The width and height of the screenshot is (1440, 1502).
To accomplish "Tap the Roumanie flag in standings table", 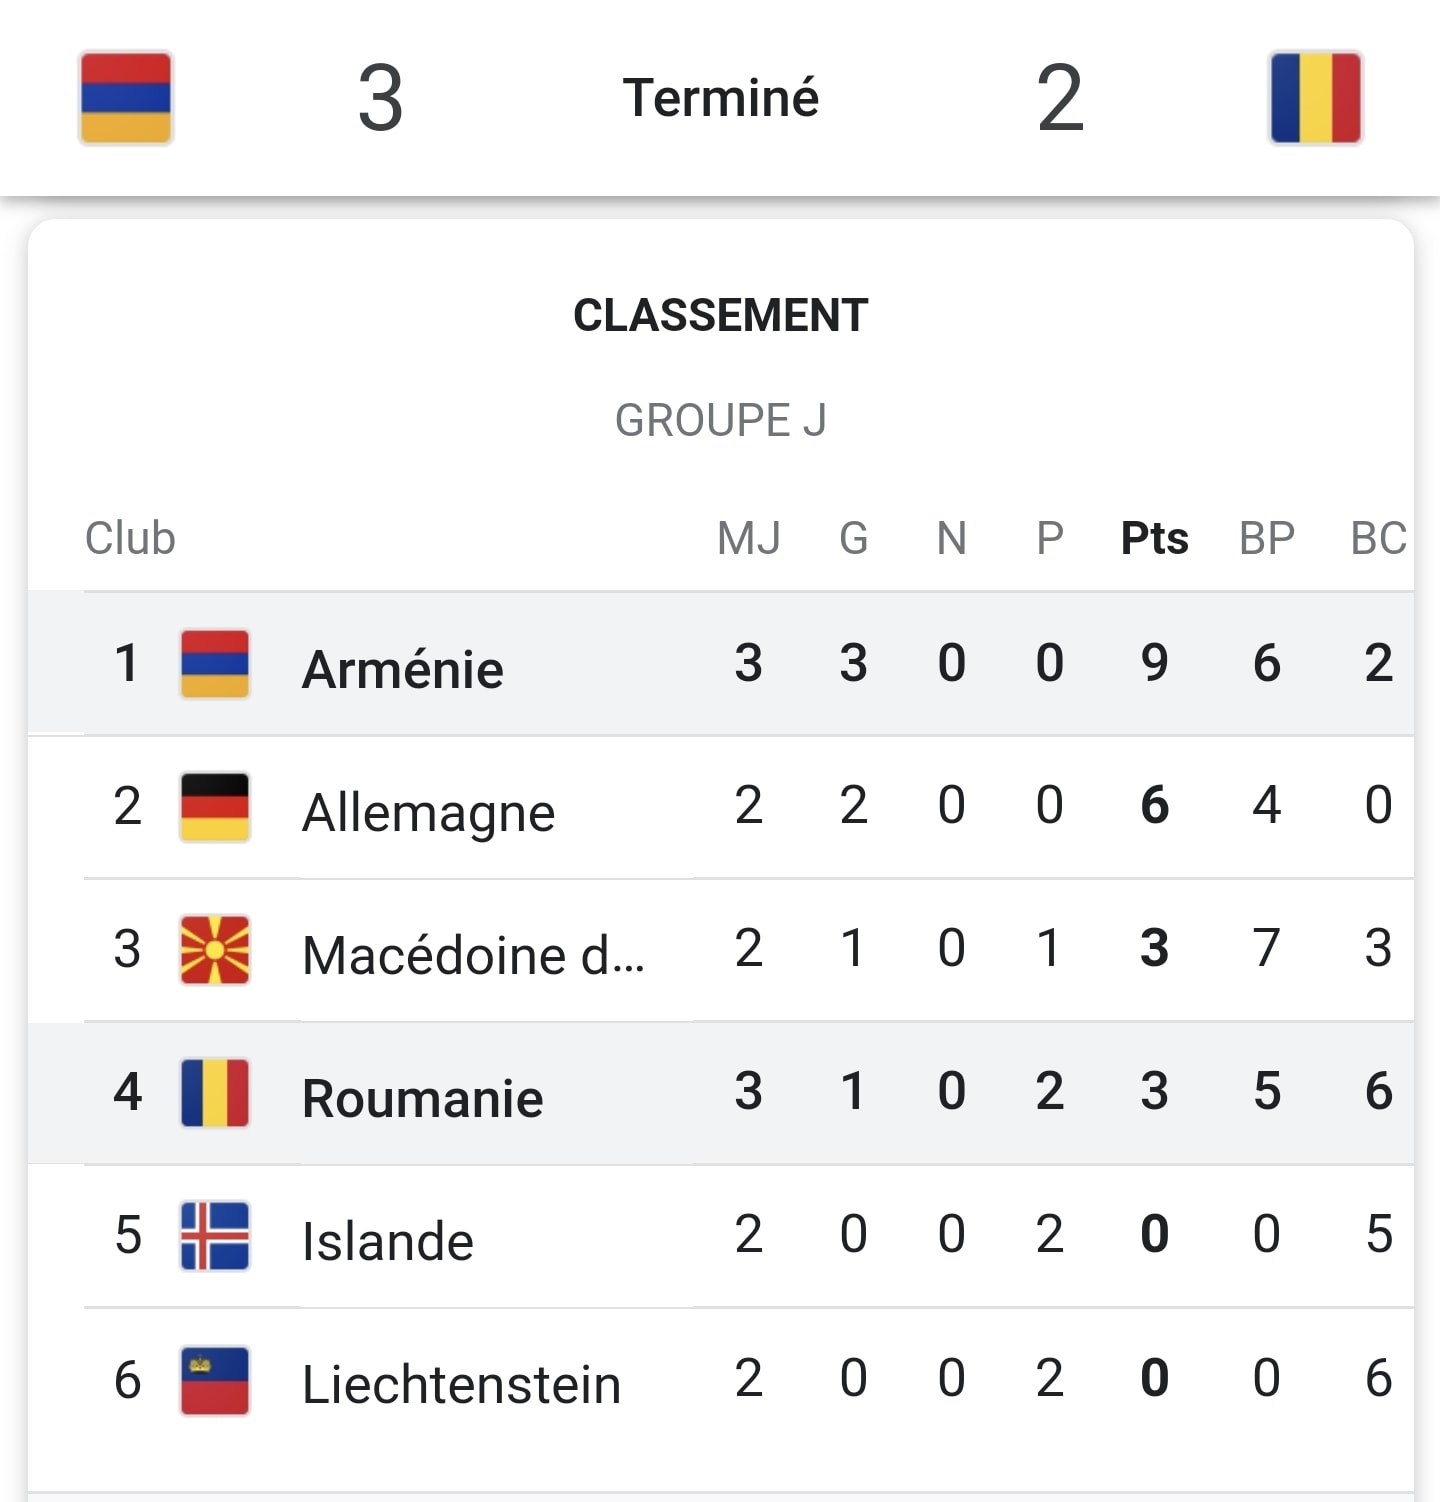I will [x=215, y=1093].
